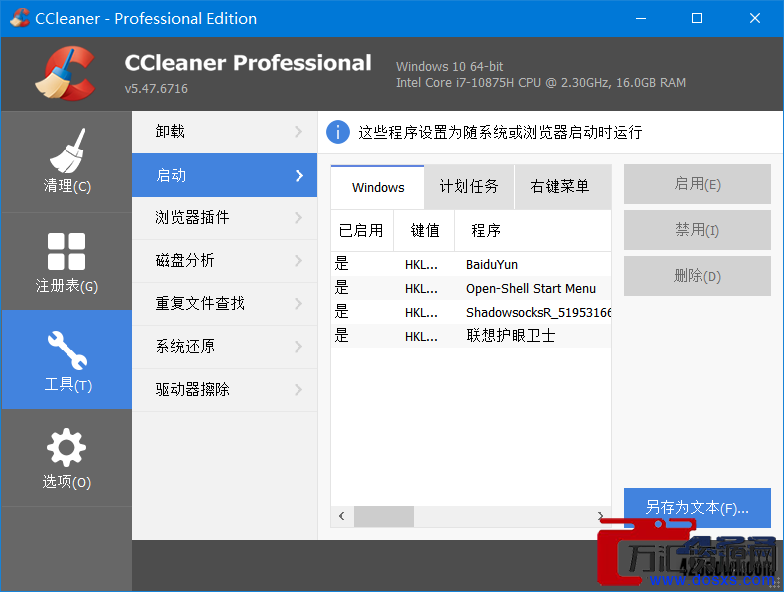This screenshot has height=592, width=784.
Task: Select the 启动 startup tool
Action: pos(224,175)
